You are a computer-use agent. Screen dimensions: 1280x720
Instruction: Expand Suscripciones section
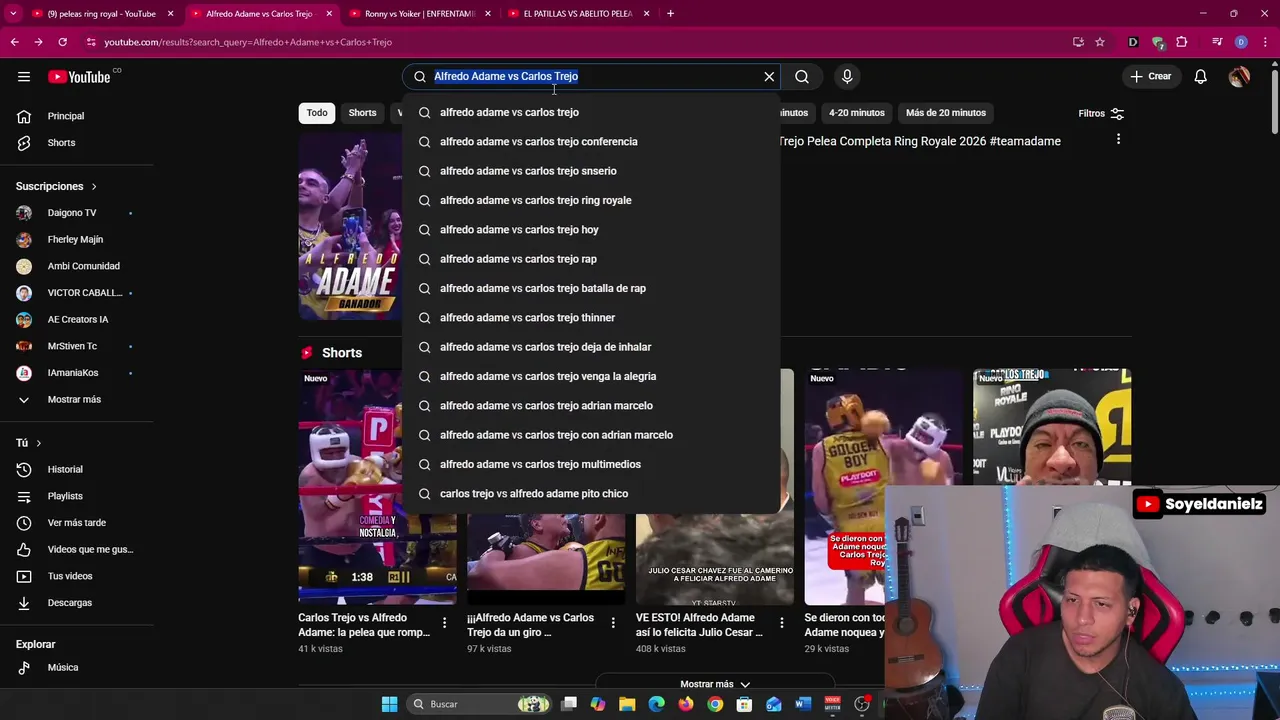(56, 186)
